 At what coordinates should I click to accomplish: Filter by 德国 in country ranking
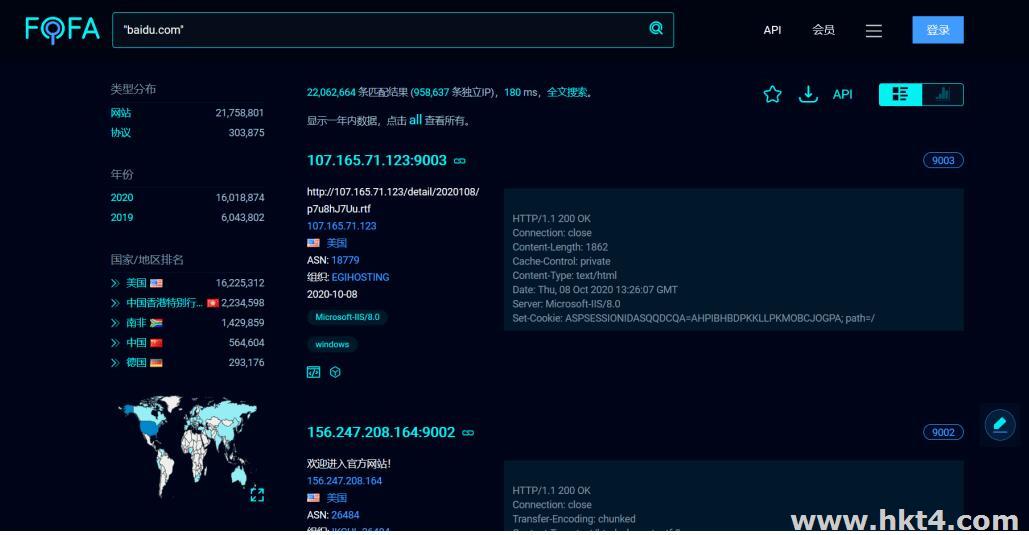(136, 362)
